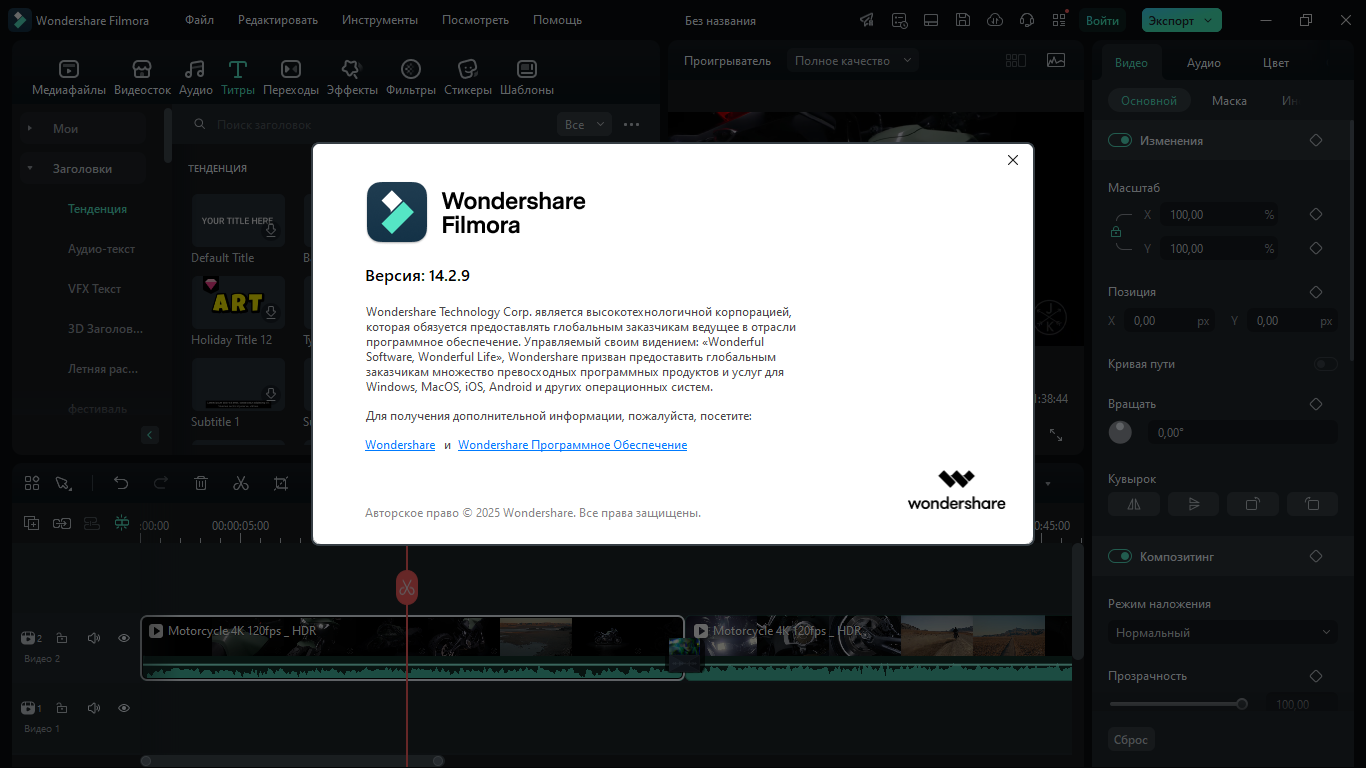Hide the Видео 2 track with eye icon
This screenshot has width=1366, height=768.
coord(124,638)
